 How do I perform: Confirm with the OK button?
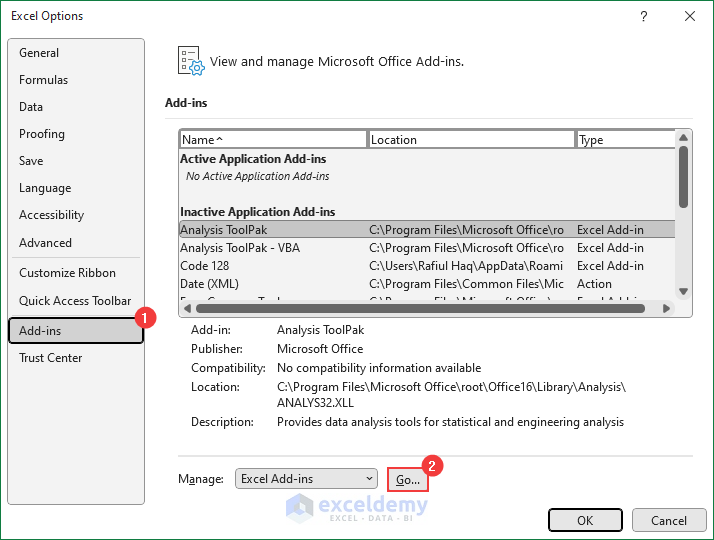(x=585, y=520)
